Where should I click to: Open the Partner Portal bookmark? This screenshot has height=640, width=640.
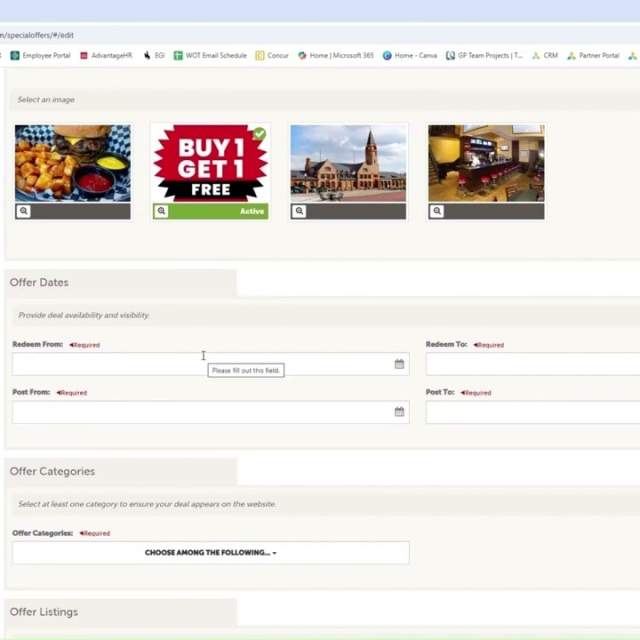pos(593,56)
